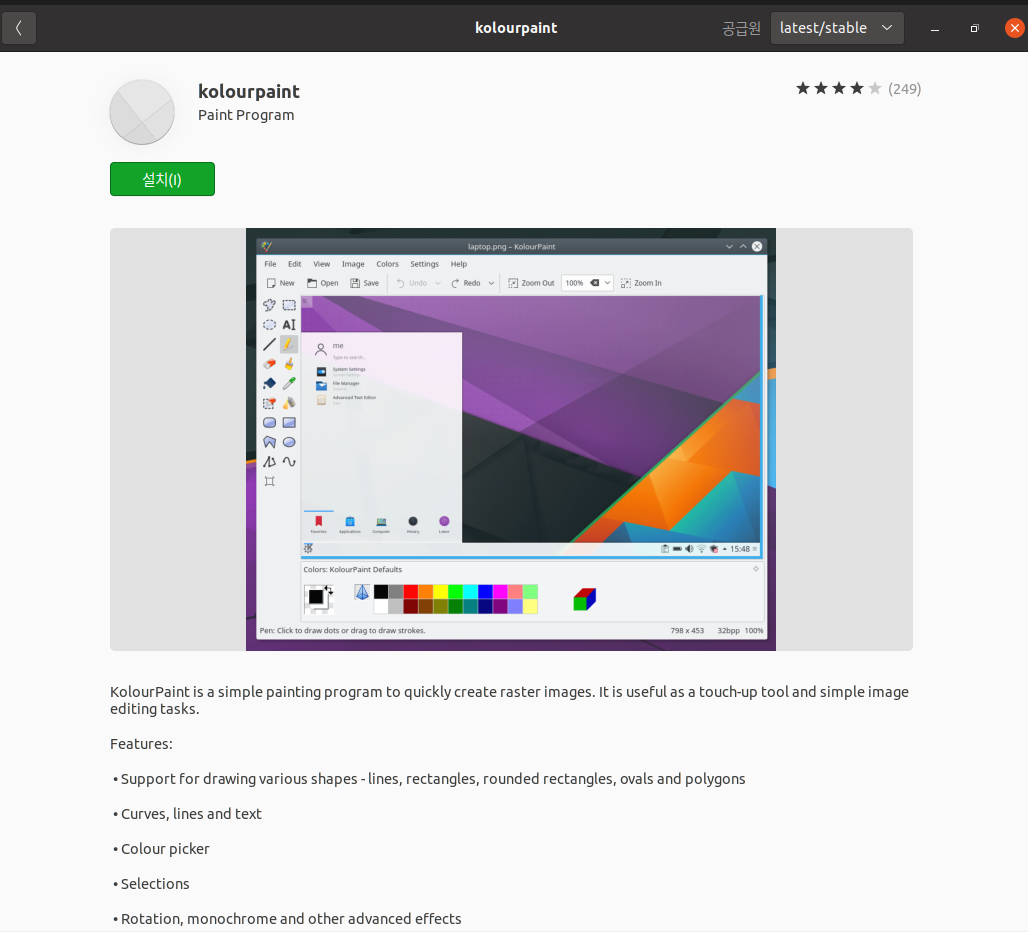The image size is (1028, 932).
Task: Click the Colour picker feature line
Action: pos(161,849)
